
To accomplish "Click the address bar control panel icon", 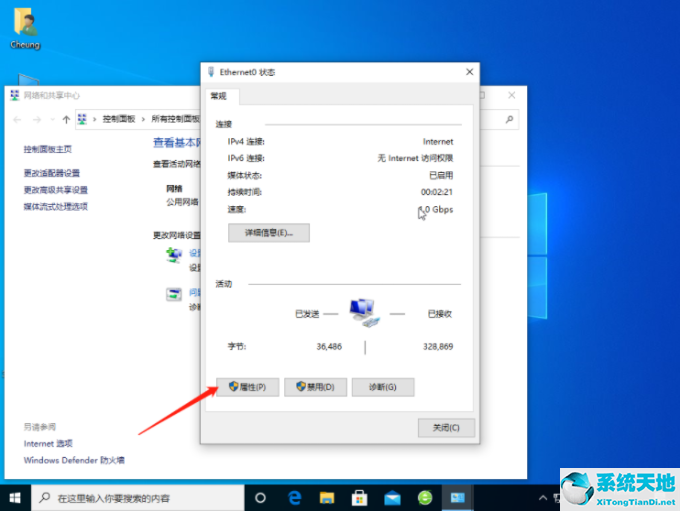I will click(x=82, y=119).
